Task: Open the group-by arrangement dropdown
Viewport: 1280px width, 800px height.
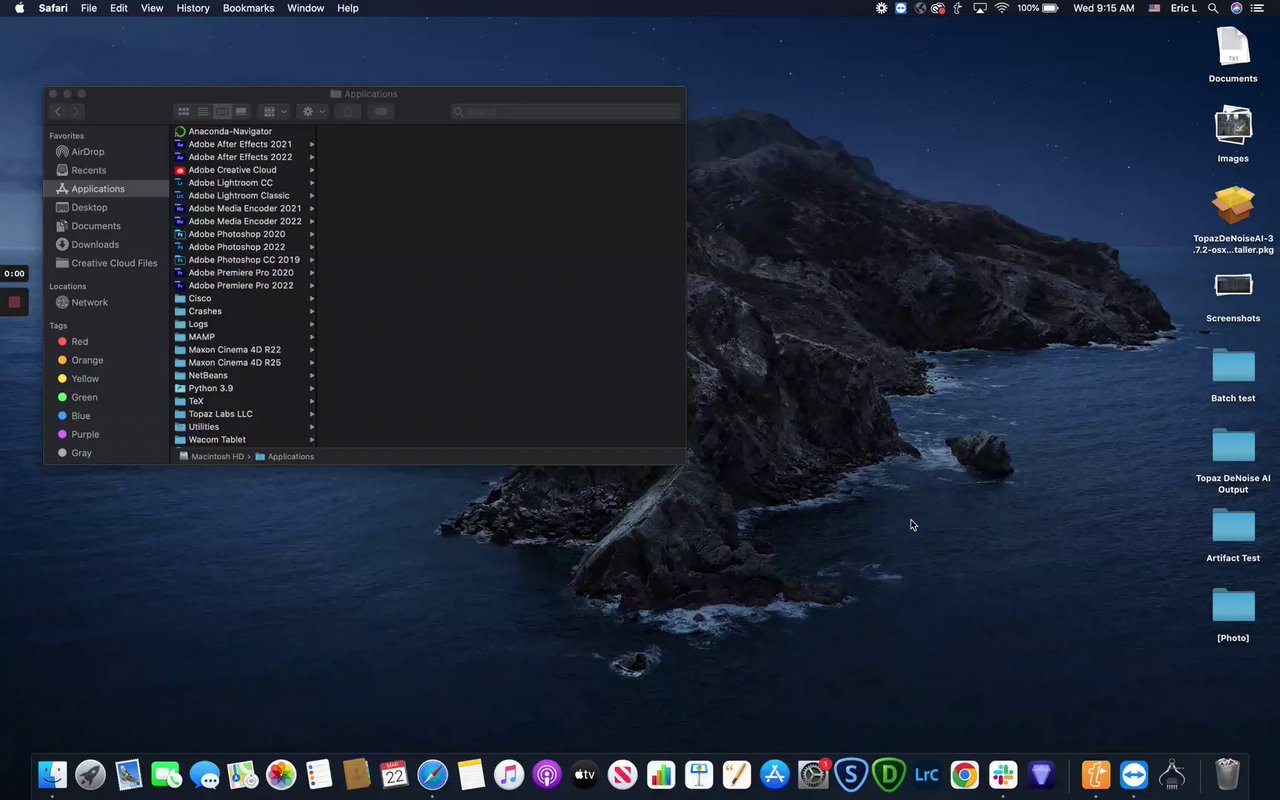Action: [x=273, y=112]
